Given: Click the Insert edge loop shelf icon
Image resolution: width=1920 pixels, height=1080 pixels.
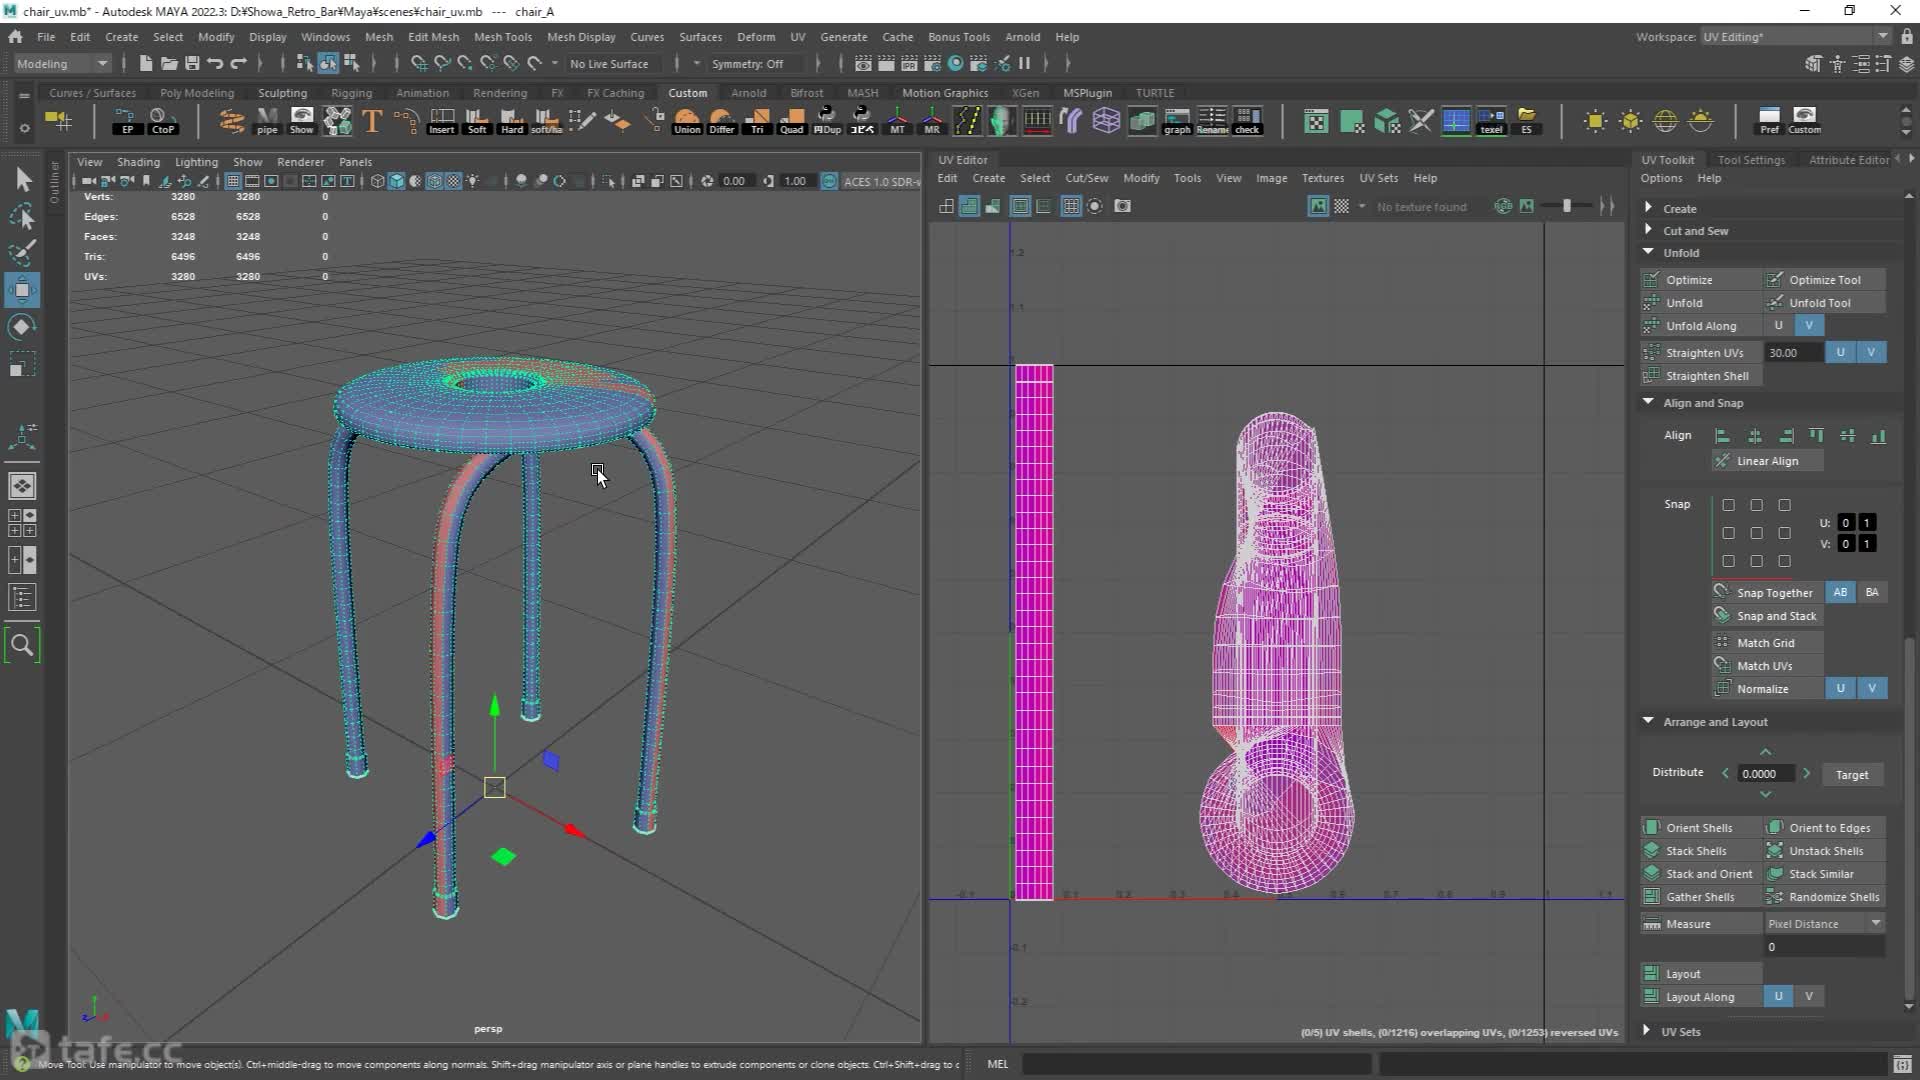Looking at the screenshot, I should (442, 121).
